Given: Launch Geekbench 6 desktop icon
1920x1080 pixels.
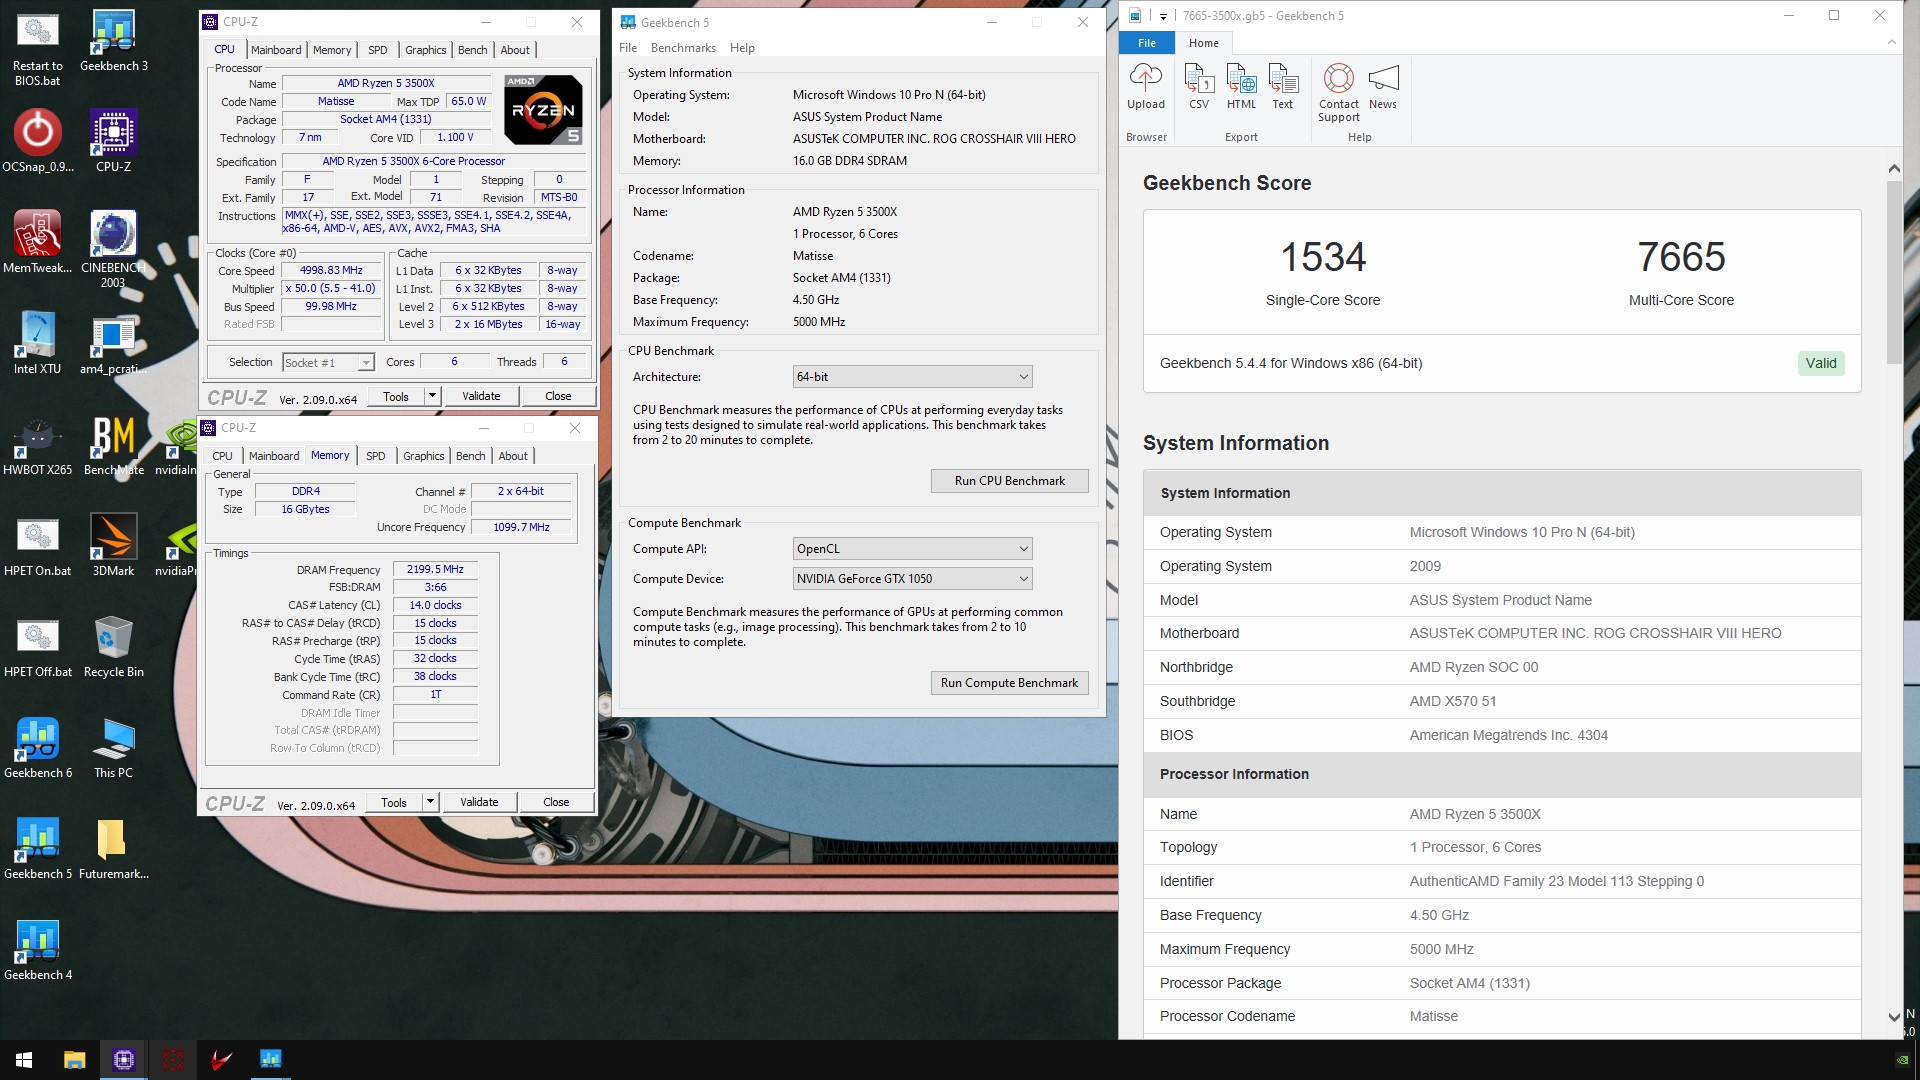Looking at the screenshot, I should [x=38, y=747].
